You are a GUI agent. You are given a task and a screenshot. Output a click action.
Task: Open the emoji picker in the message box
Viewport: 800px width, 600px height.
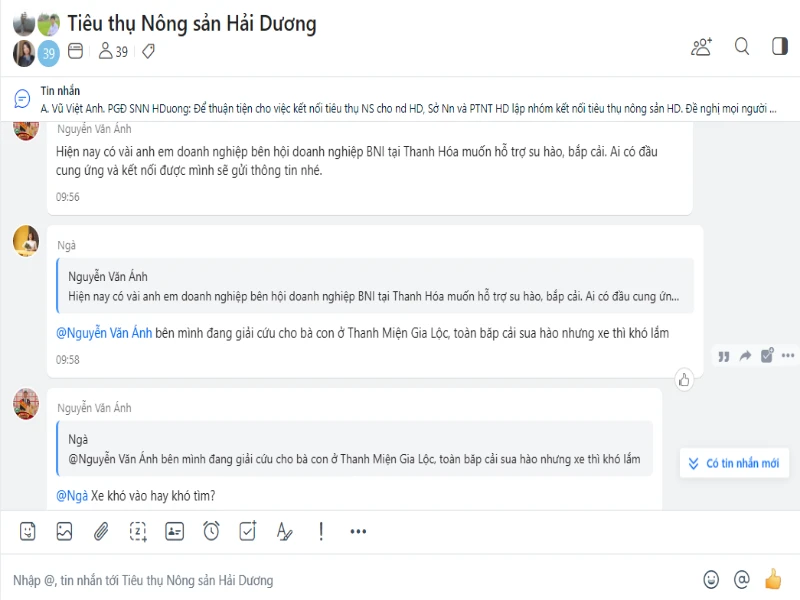point(711,579)
